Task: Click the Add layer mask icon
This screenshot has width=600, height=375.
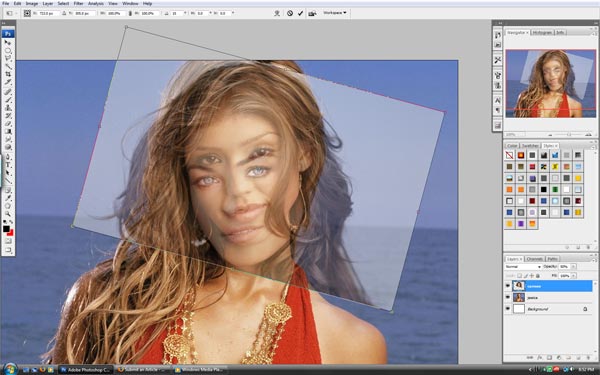Action: [549, 358]
